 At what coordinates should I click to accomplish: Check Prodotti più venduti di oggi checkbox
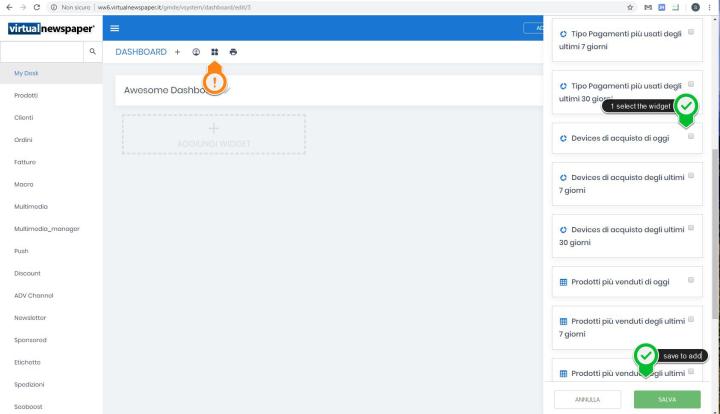coord(691,280)
